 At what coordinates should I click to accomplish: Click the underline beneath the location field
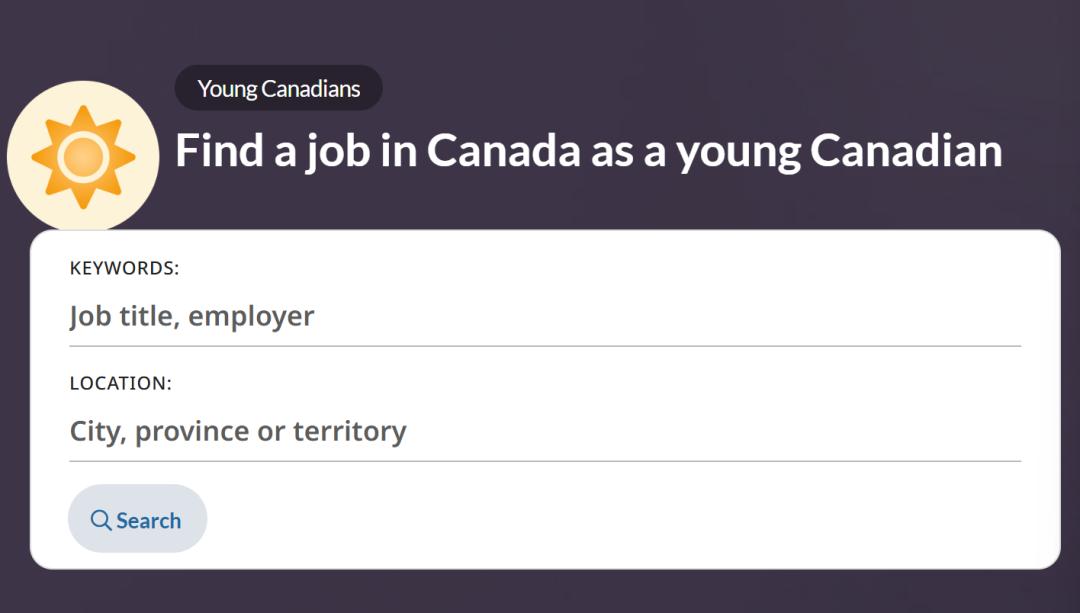pyautogui.click(x=545, y=461)
